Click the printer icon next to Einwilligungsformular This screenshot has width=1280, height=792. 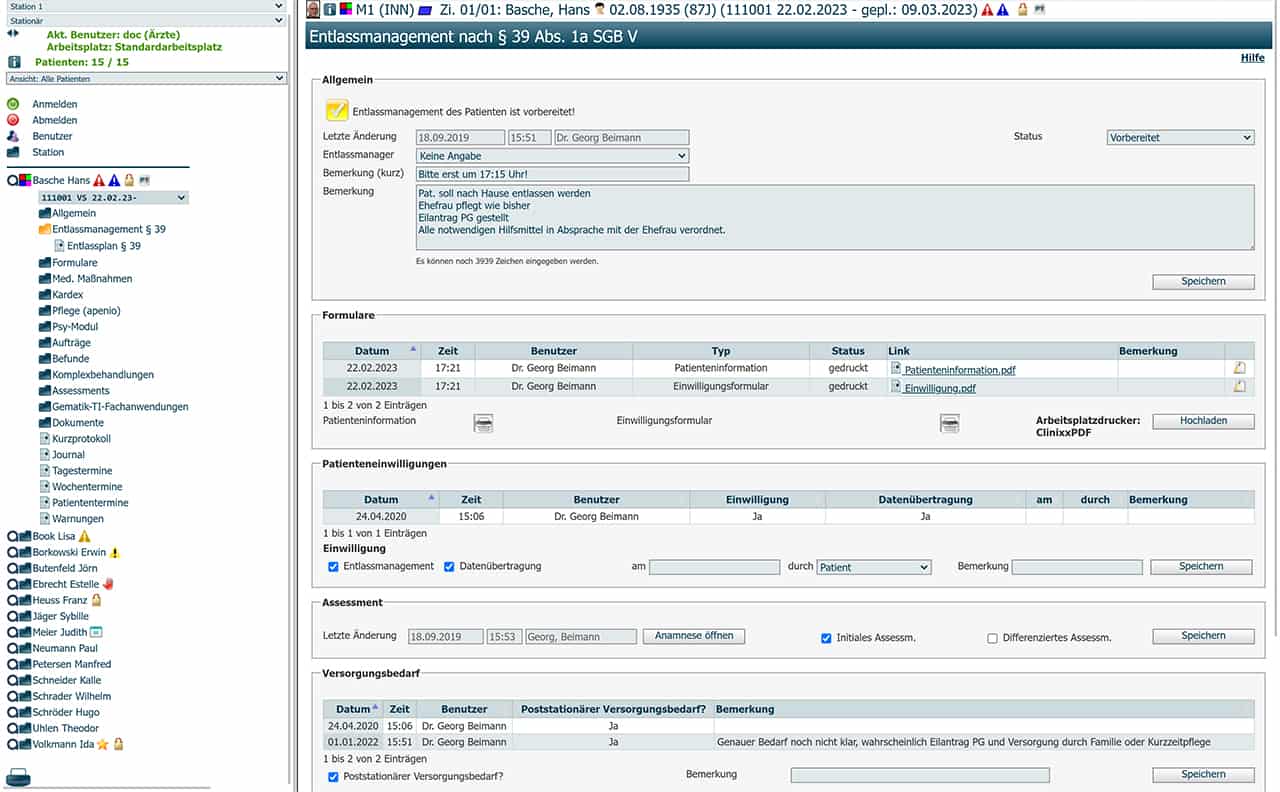pos(949,424)
